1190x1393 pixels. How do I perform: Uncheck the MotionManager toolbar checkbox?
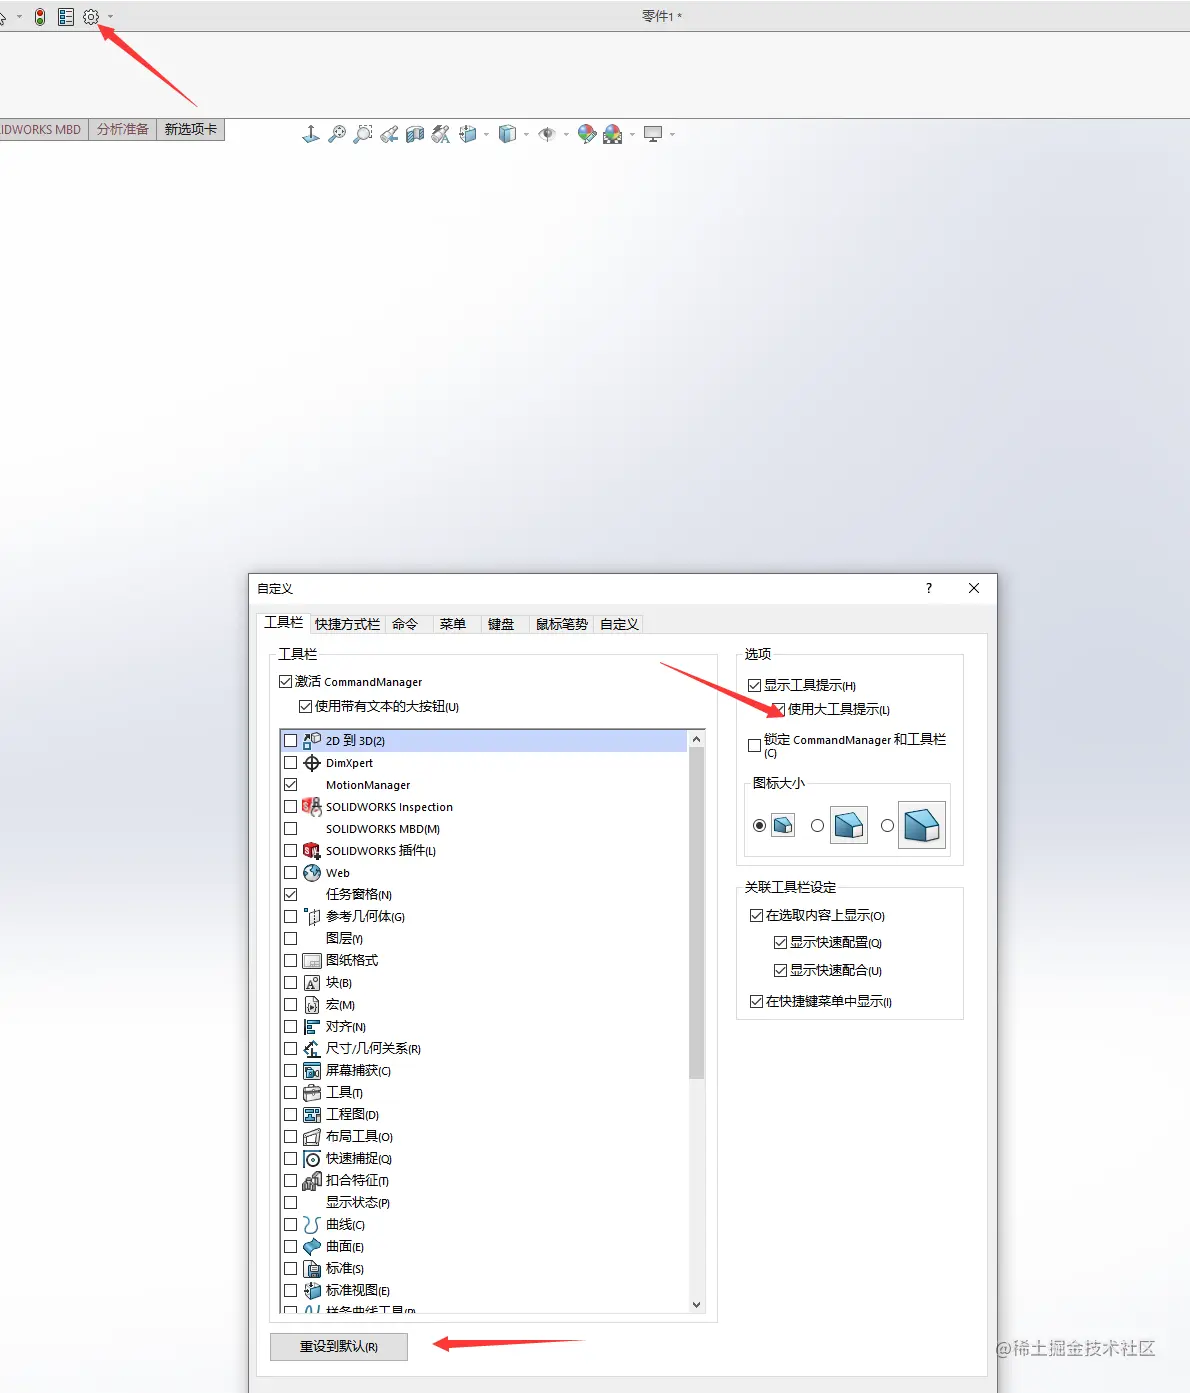coord(291,785)
